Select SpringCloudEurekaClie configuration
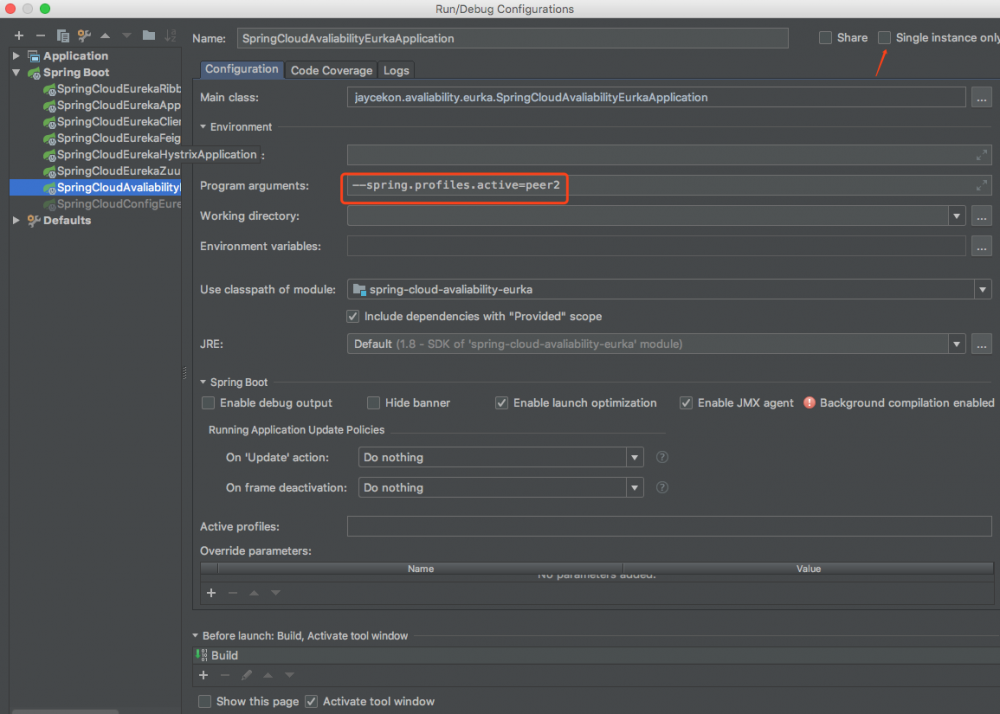Viewport: 1000px width, 714px height. (x=112, y=122)
